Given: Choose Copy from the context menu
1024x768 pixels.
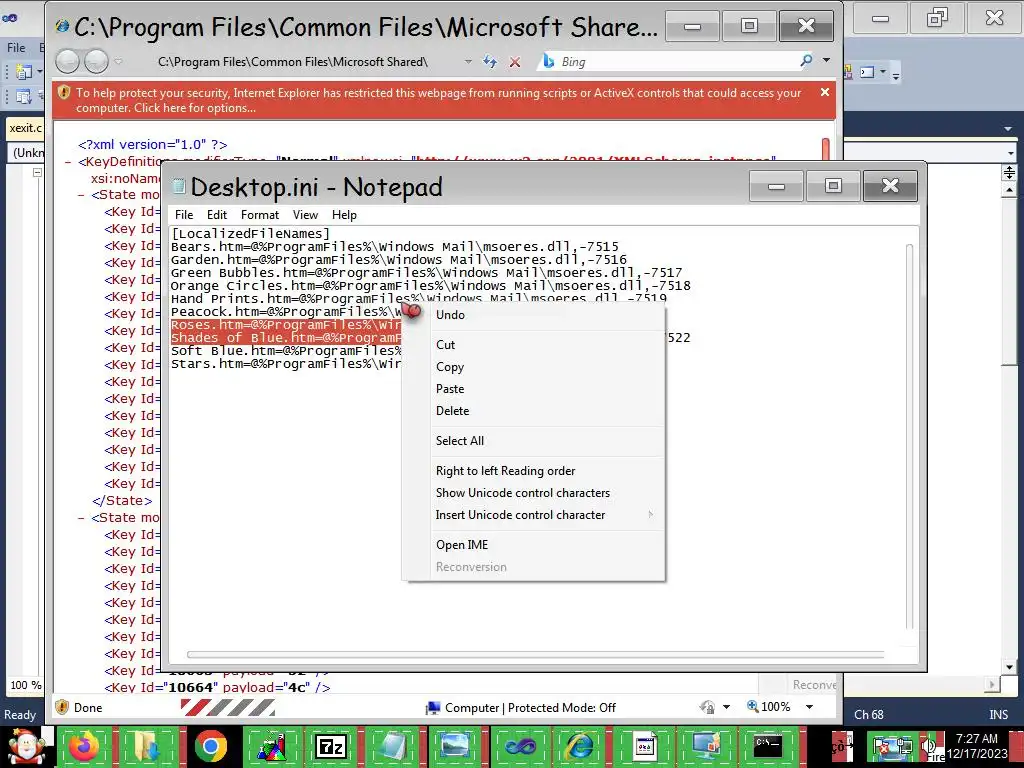Looking at the screenshot, I should (534, 367).
